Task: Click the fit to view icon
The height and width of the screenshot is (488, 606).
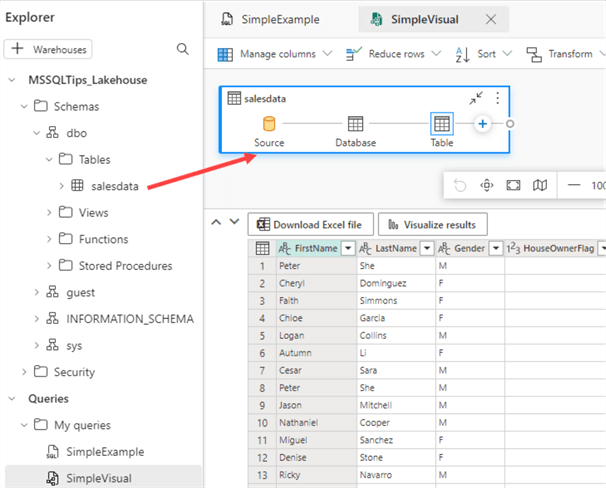Action: [513, 185]
